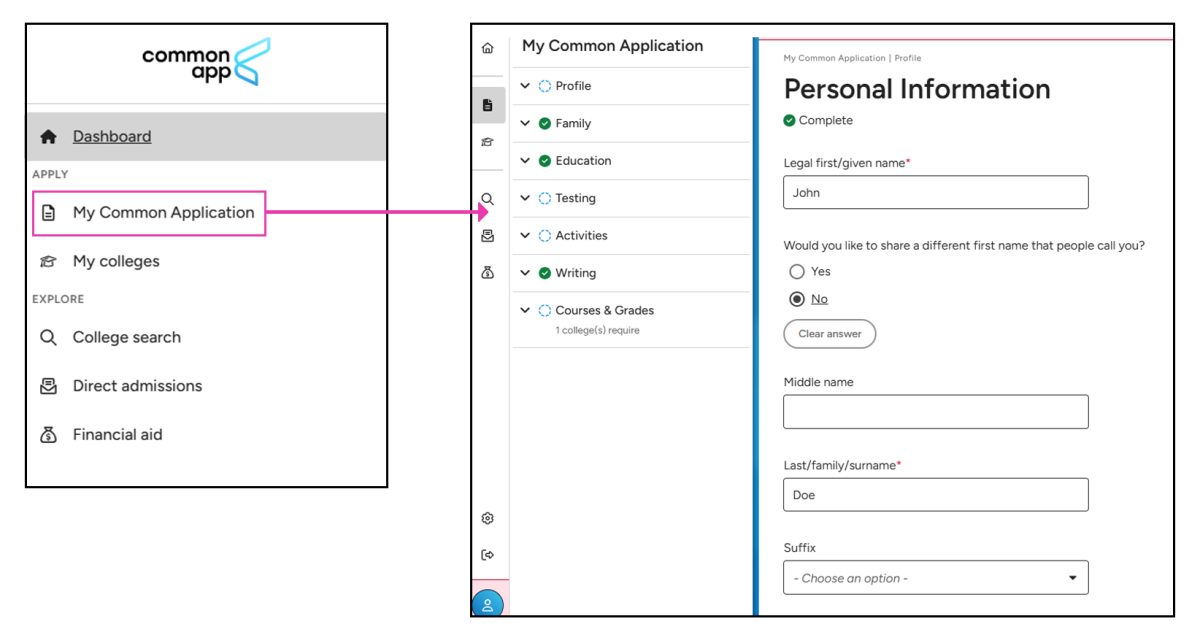Toggle the Family section's green complete checkmark
This screenshot has height=643, width=1200.
543,123
